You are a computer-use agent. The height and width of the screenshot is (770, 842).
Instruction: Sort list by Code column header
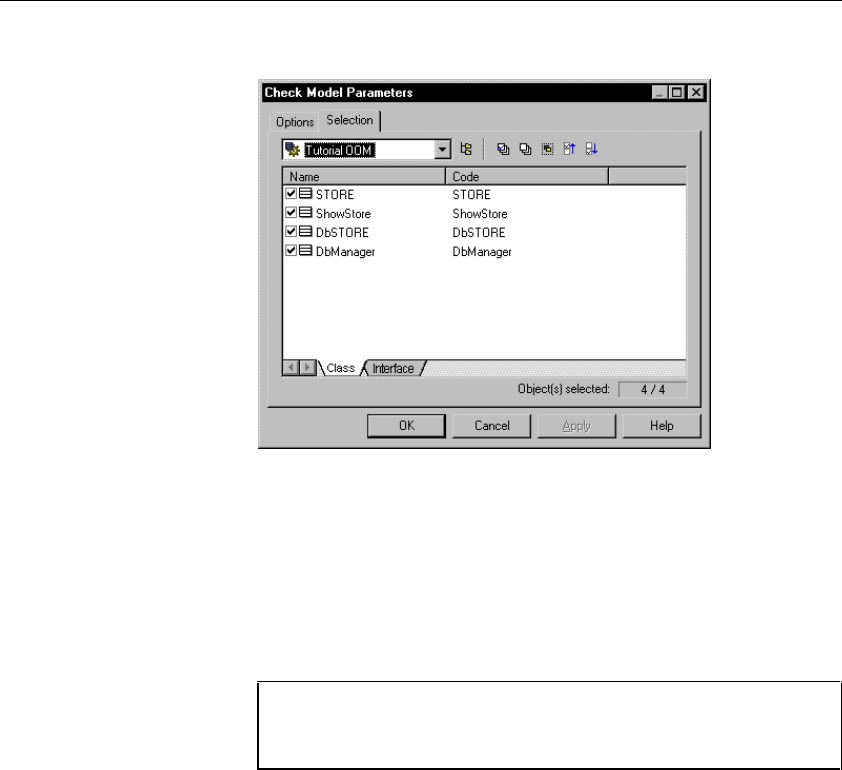tap(527, 176)
